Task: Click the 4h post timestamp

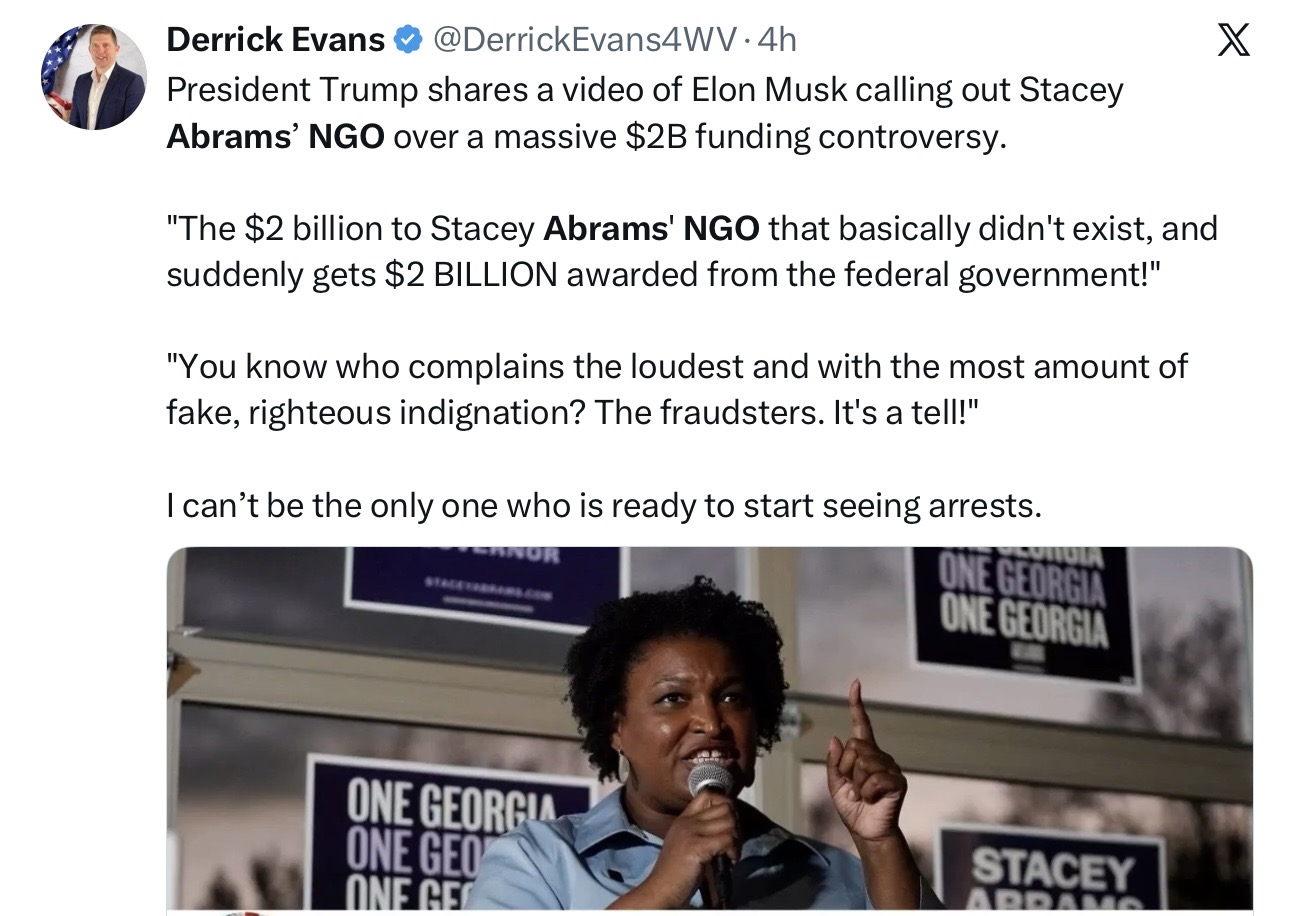Action: pyautogui.click(x=778, y=40)
